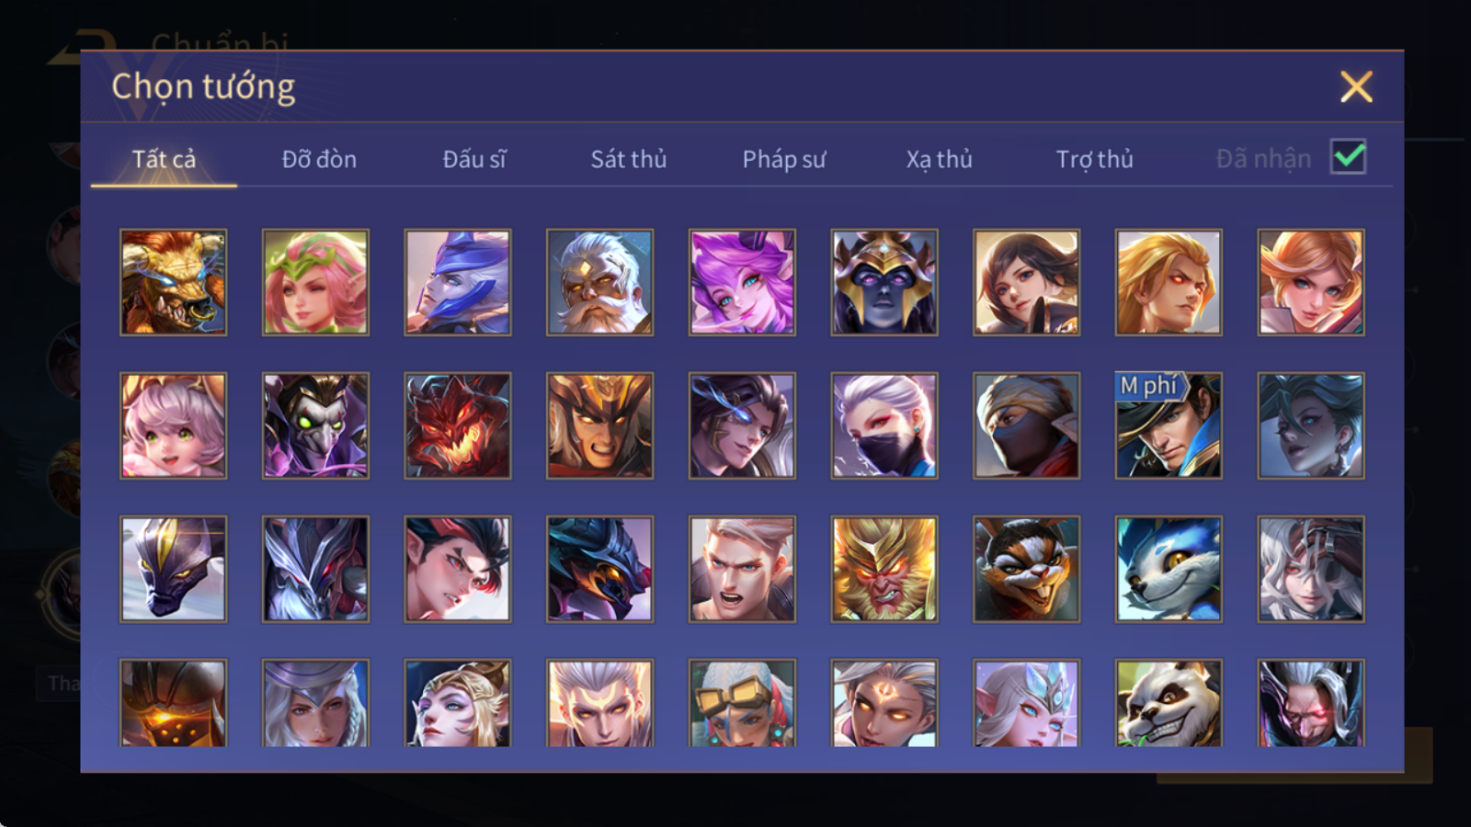Switch to the "Trợ thủ" tab

coord(1095,159)
